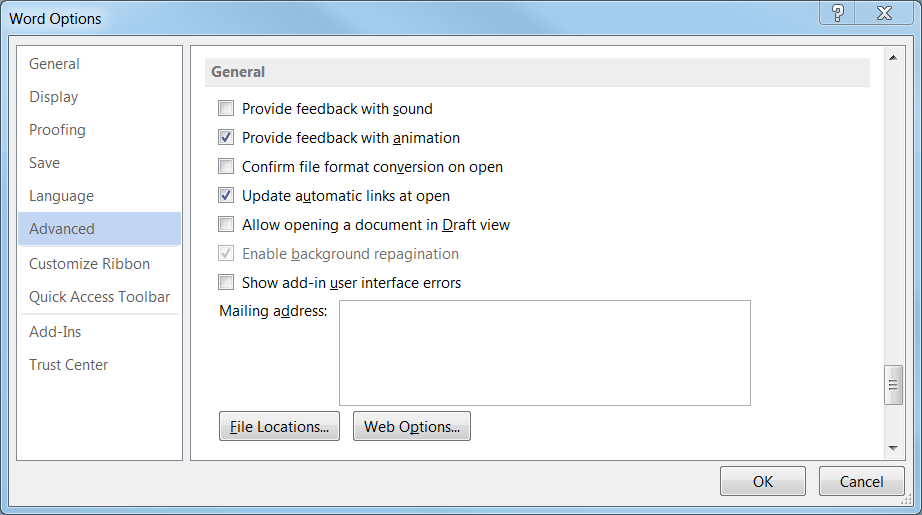The width and height of the screenshot is (922, 515).
Task: Enable Show add-in user interface errors
Action: pyautogui.click(x=226, y=282)
